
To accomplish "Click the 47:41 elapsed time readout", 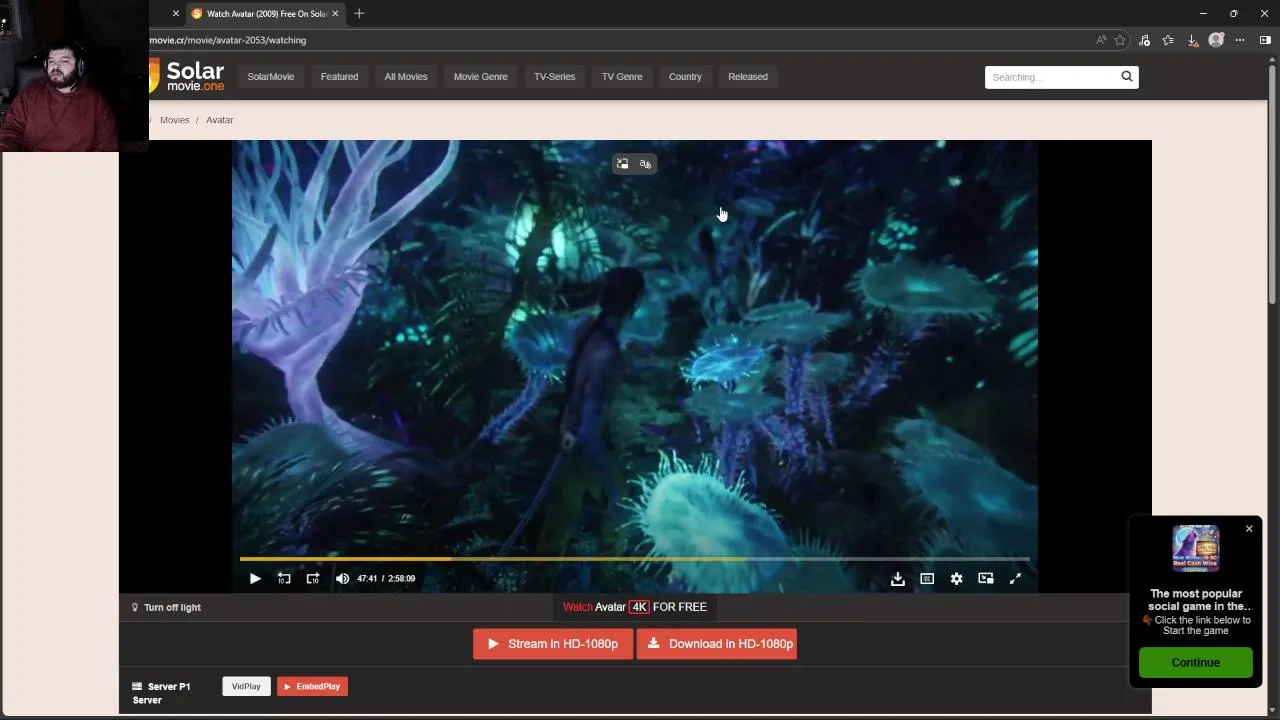I will (367, 578).
